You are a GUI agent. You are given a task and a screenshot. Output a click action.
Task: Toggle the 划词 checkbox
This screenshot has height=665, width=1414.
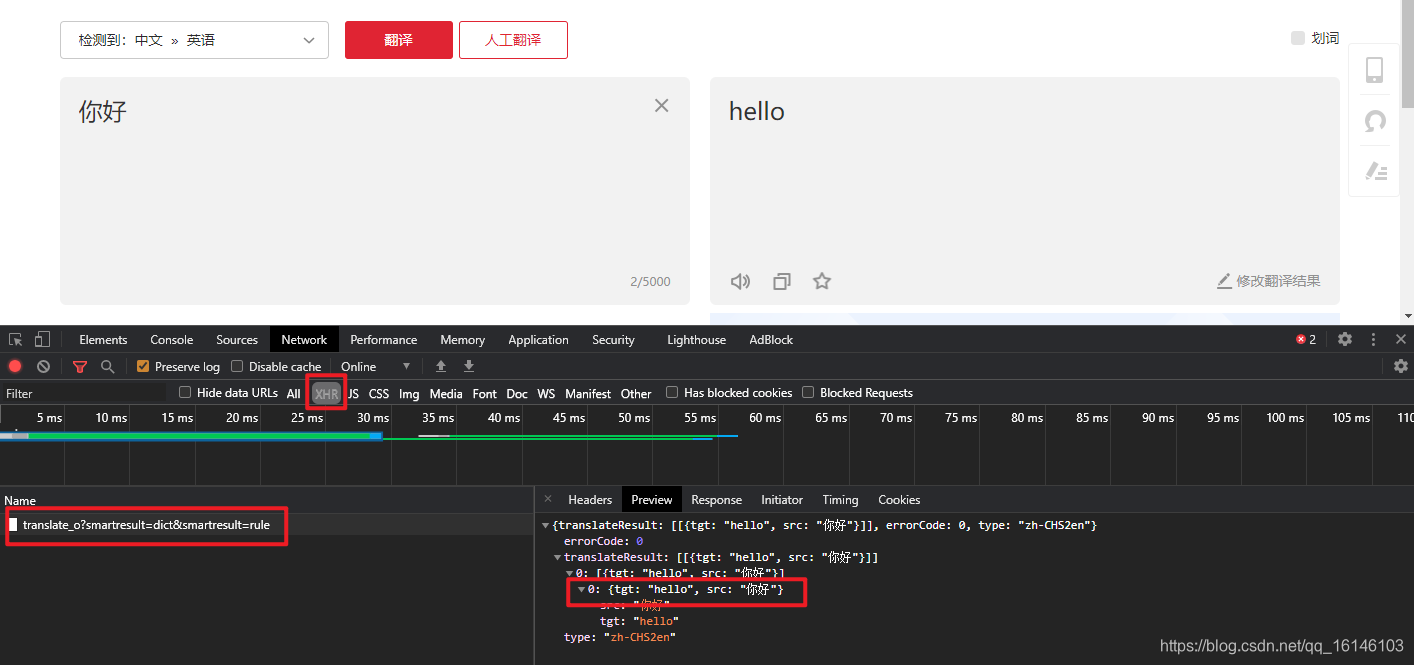click(x=1298, y=38)
